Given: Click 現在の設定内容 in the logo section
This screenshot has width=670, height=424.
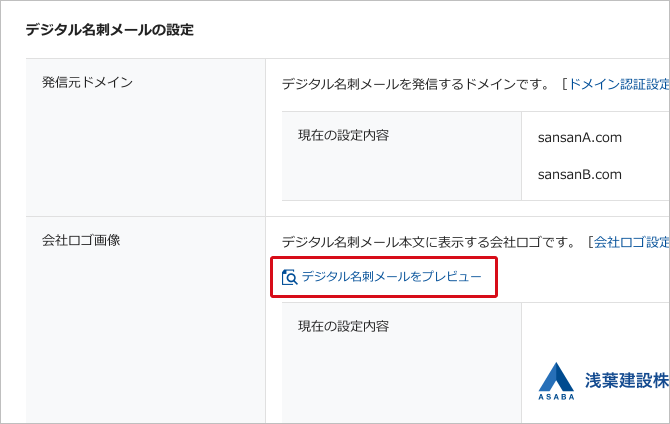Looking at the screenshot, I should (343, 326).
